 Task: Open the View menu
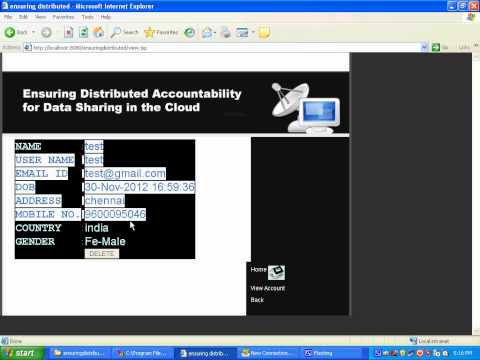pyautogui.click(x=40, y=17)
